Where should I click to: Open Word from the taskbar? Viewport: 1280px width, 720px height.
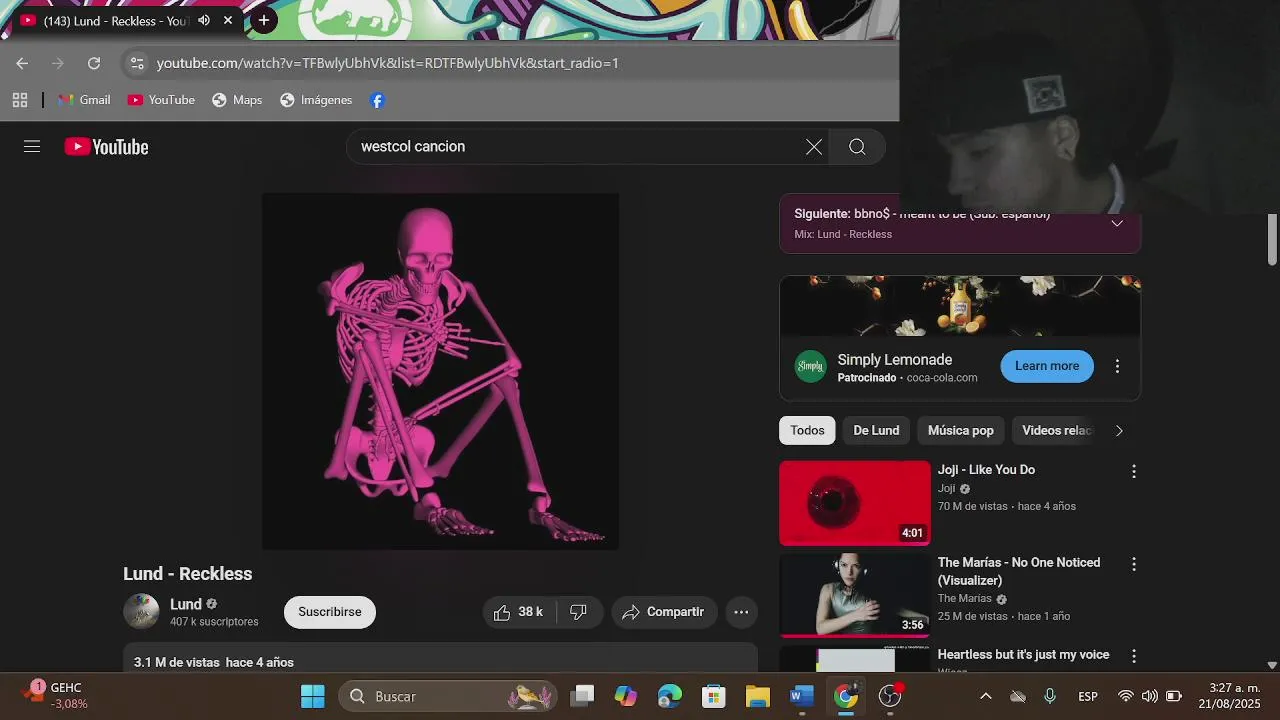[802, 696]
